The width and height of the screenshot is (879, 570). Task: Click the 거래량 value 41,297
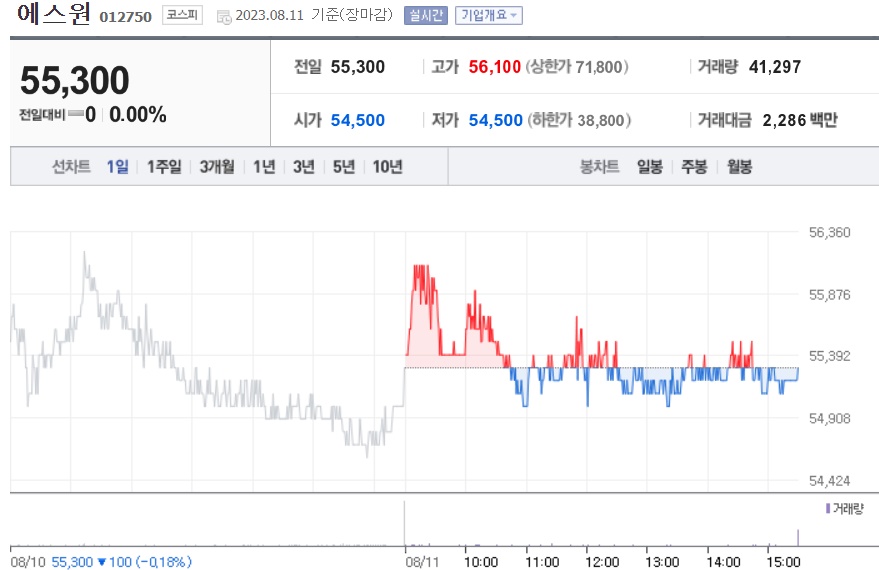click(775, 67)
